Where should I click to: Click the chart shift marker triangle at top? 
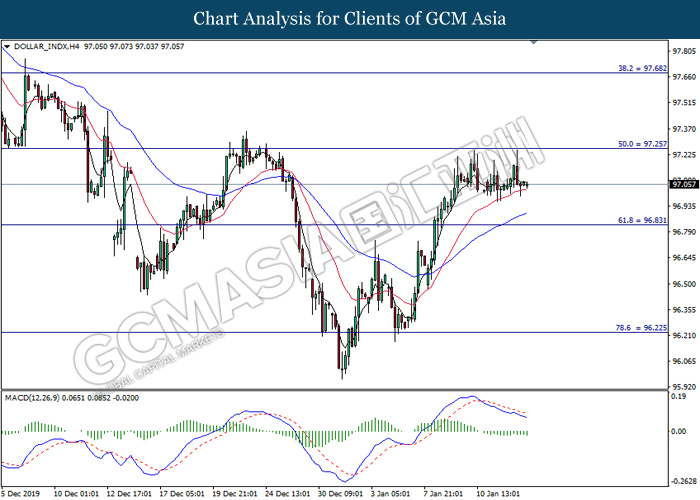click(533, 42)
